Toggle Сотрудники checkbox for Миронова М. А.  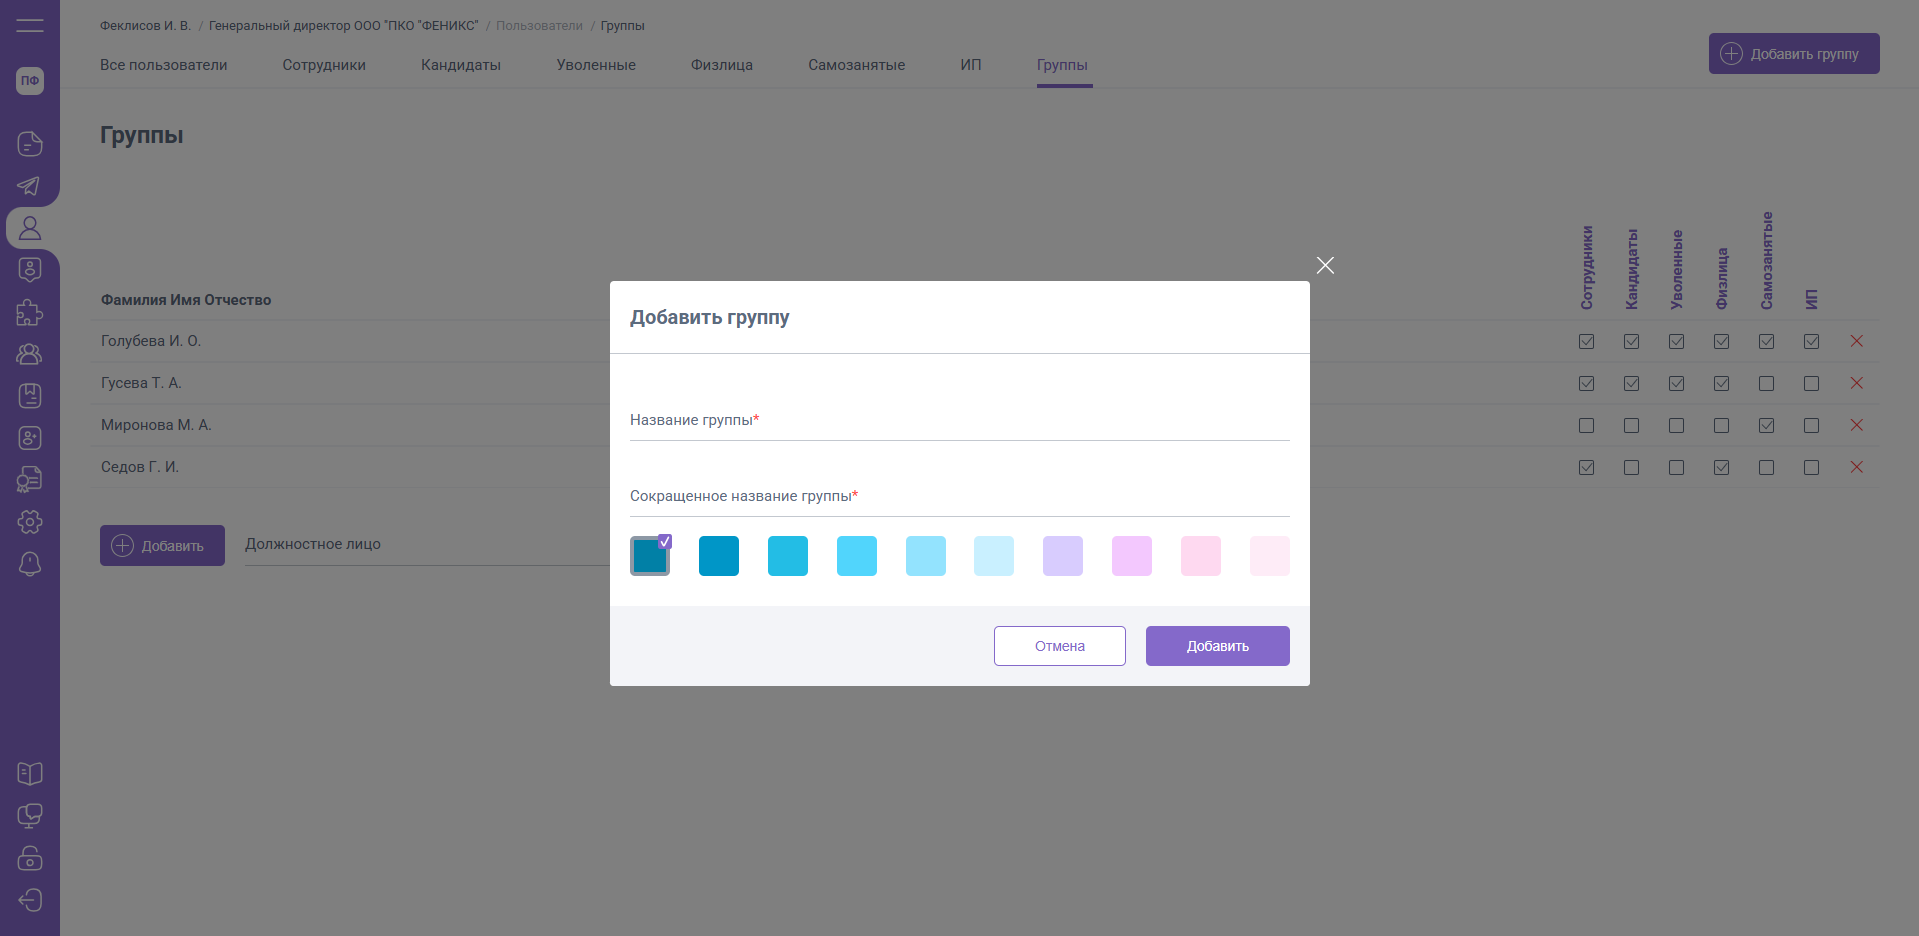click(x=1586, y=426)
